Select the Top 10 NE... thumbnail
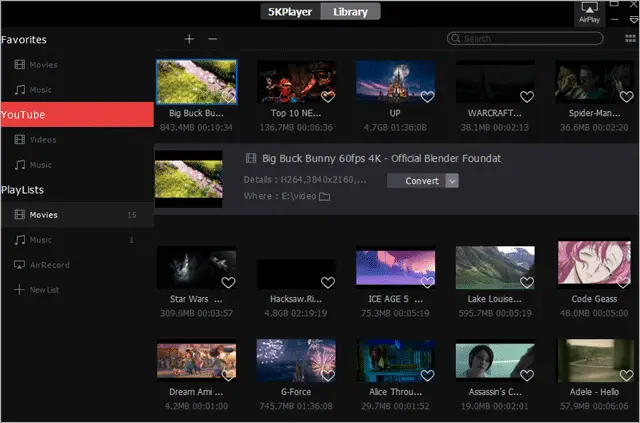Viewport: 640px width, 423px height. pos(296,82)
